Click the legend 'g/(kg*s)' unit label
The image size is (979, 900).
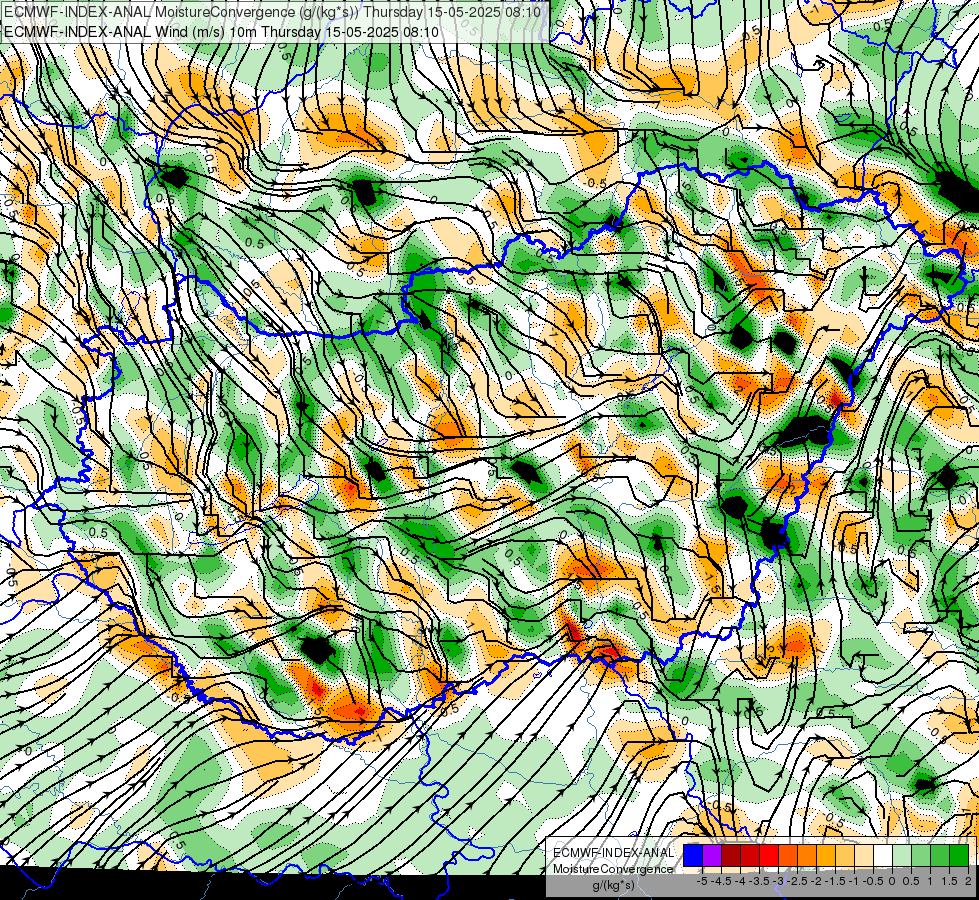click(x=613, y=885)
